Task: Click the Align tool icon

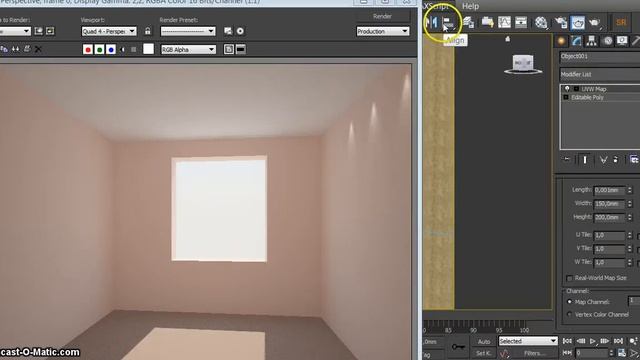Action: click(449, 22)
